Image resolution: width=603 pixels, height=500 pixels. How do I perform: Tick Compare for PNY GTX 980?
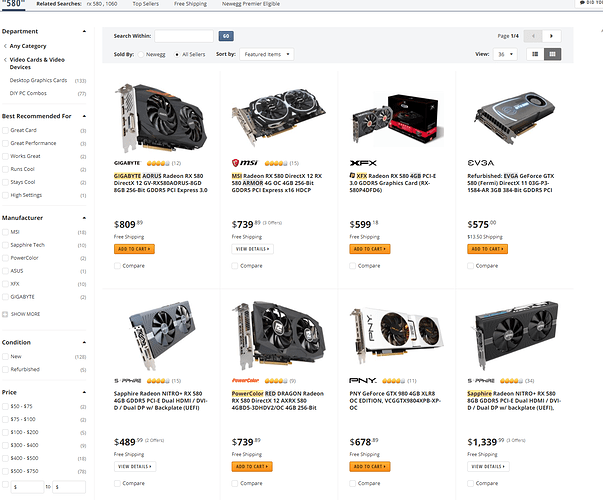pyautogui.click(x=353, y=483)
